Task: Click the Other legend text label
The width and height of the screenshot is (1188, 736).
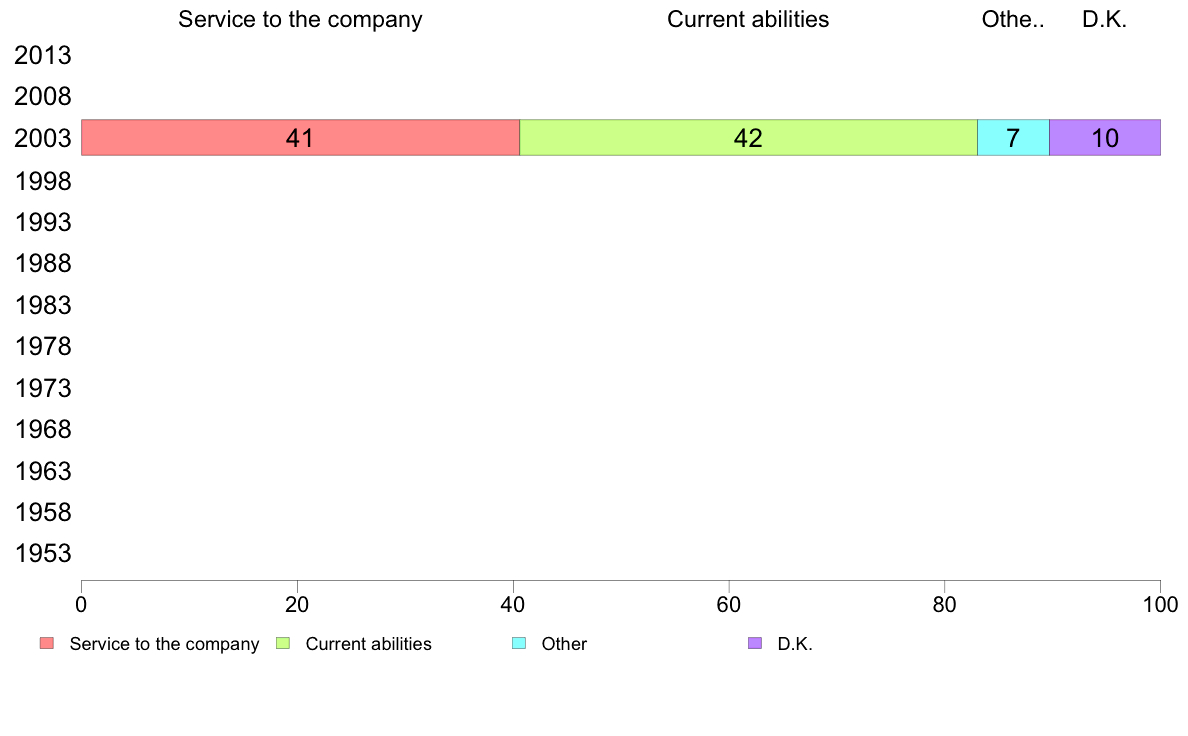Action: click(564, 644)
